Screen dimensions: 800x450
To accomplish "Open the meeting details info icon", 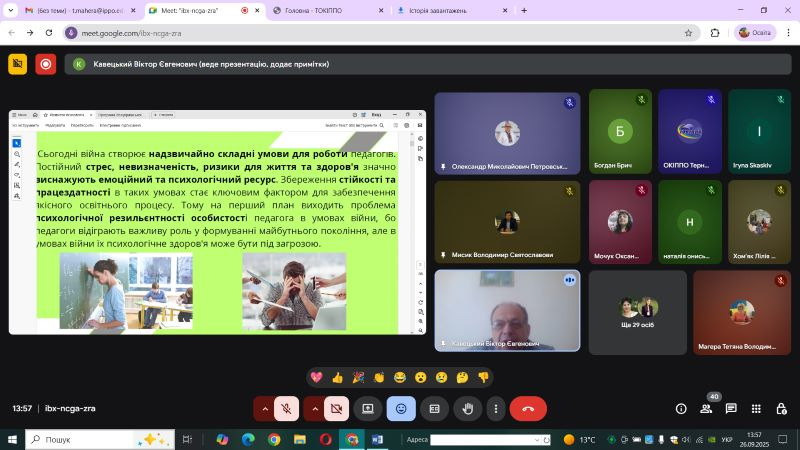I will [x=681, y=408].
